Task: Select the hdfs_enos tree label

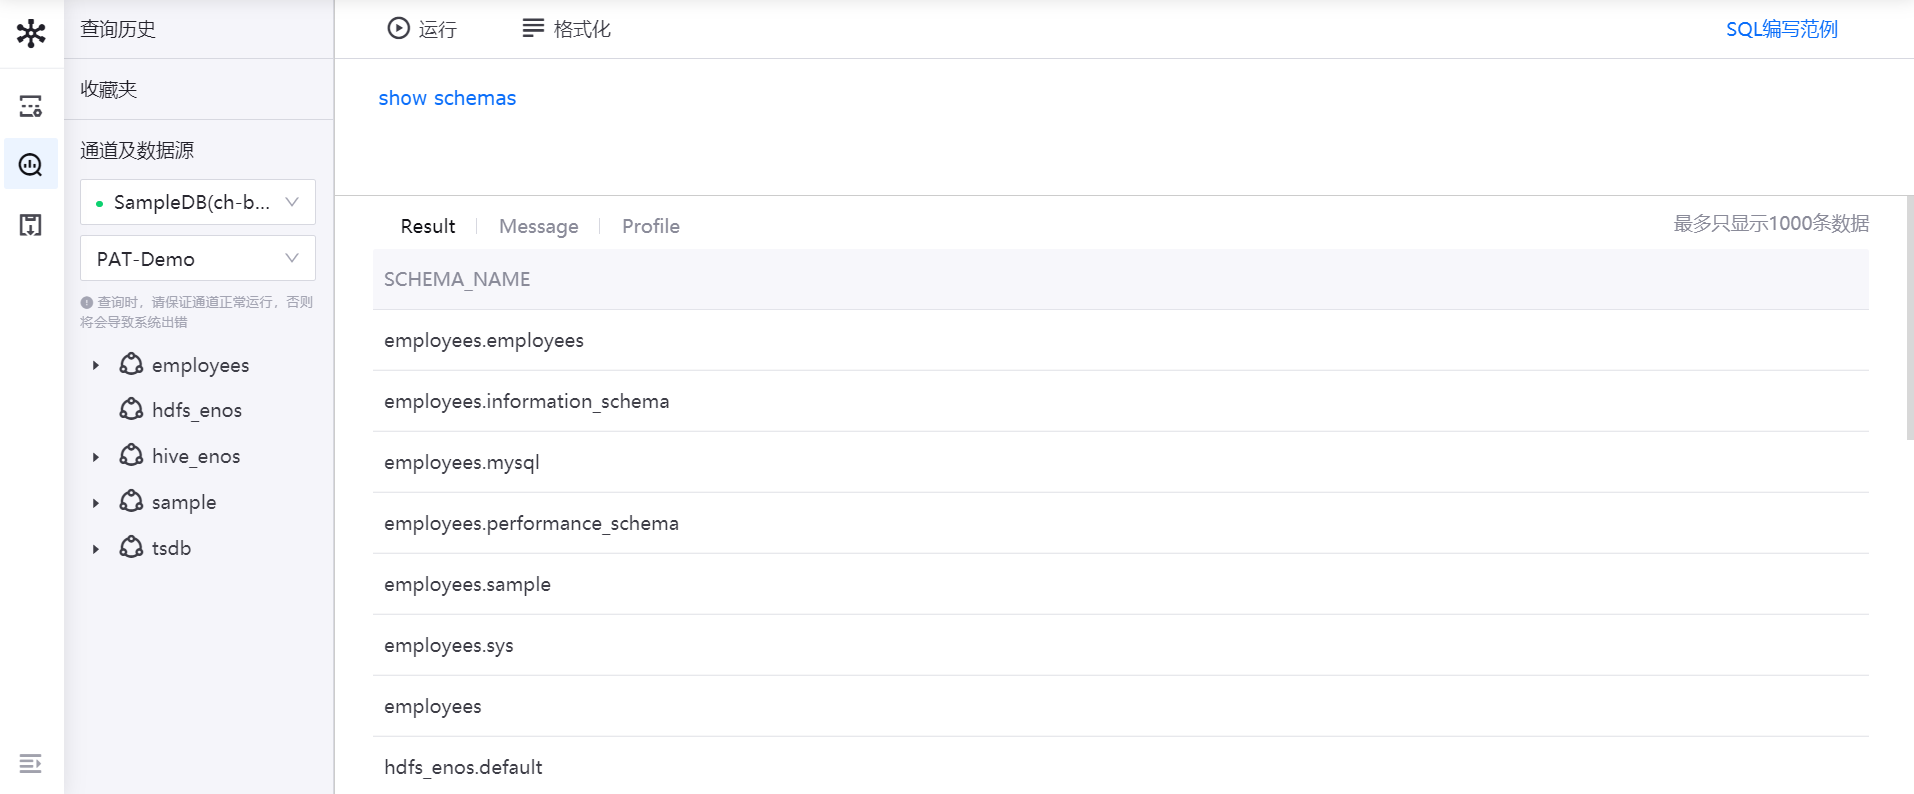Action: point(197,410)
